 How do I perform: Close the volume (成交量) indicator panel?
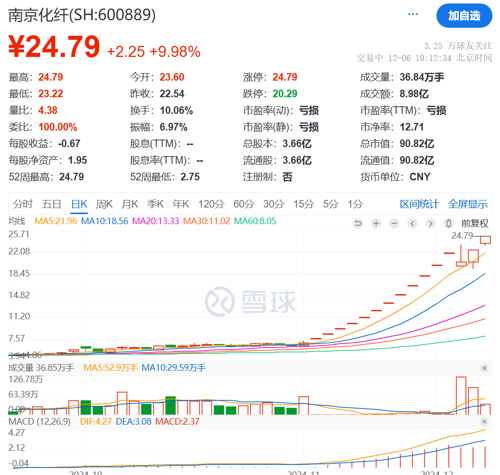point(484,368)
